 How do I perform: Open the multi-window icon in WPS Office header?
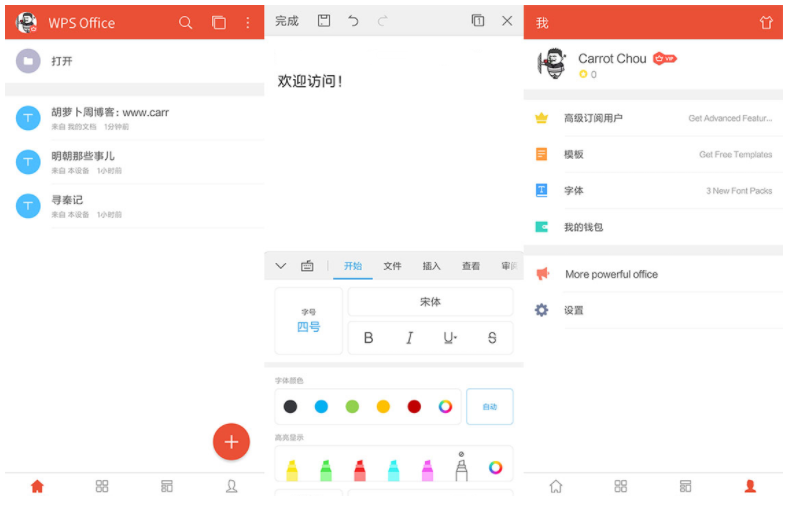pyautogui.click(x=219, y=22)
